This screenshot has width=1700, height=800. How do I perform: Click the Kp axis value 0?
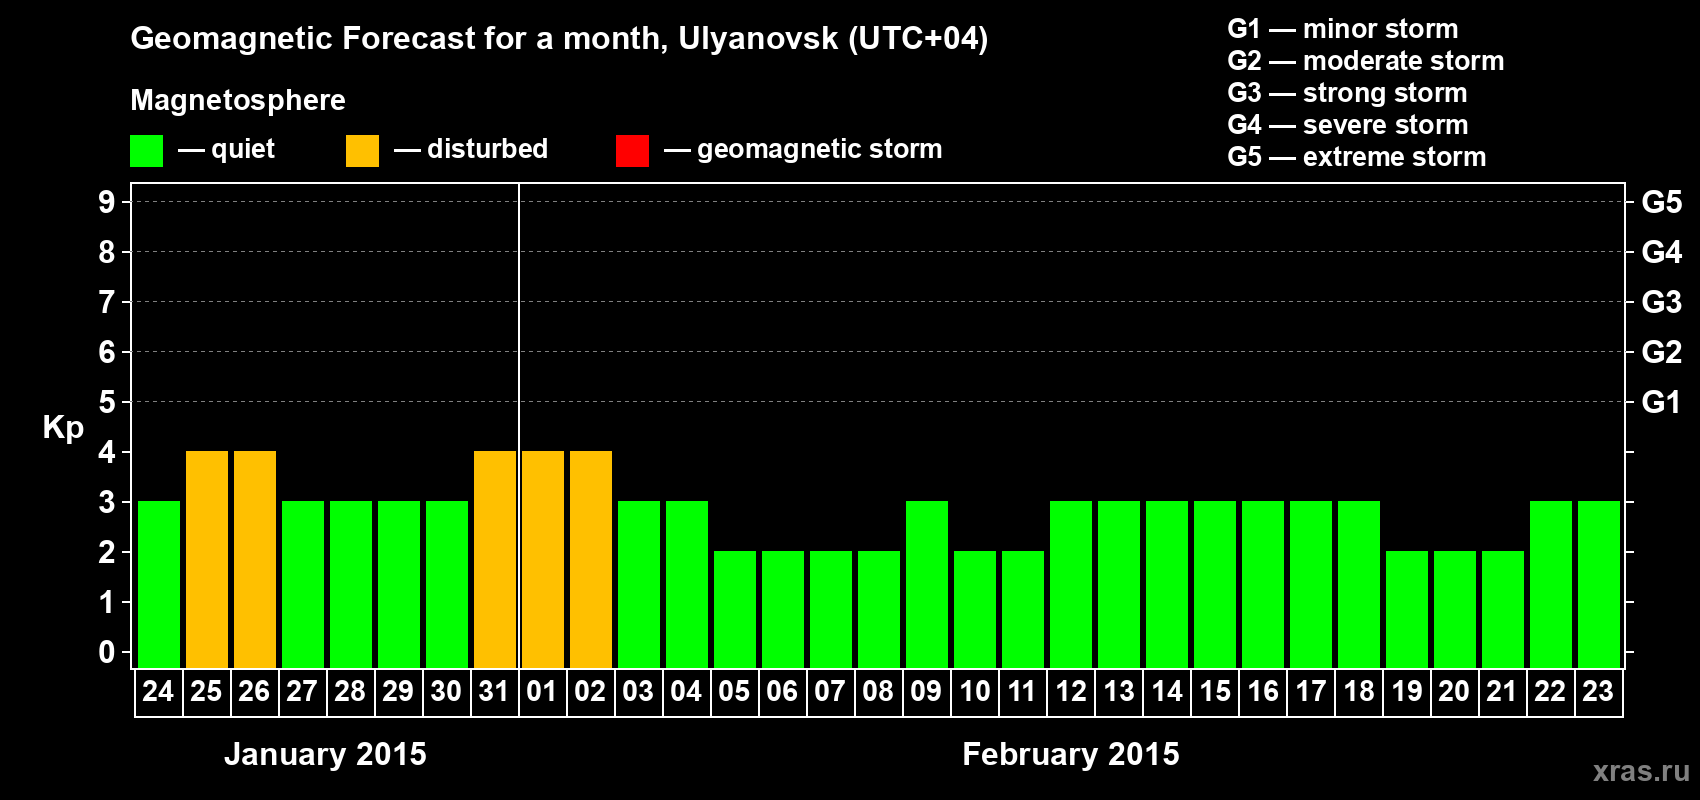[x=107, y=652]
